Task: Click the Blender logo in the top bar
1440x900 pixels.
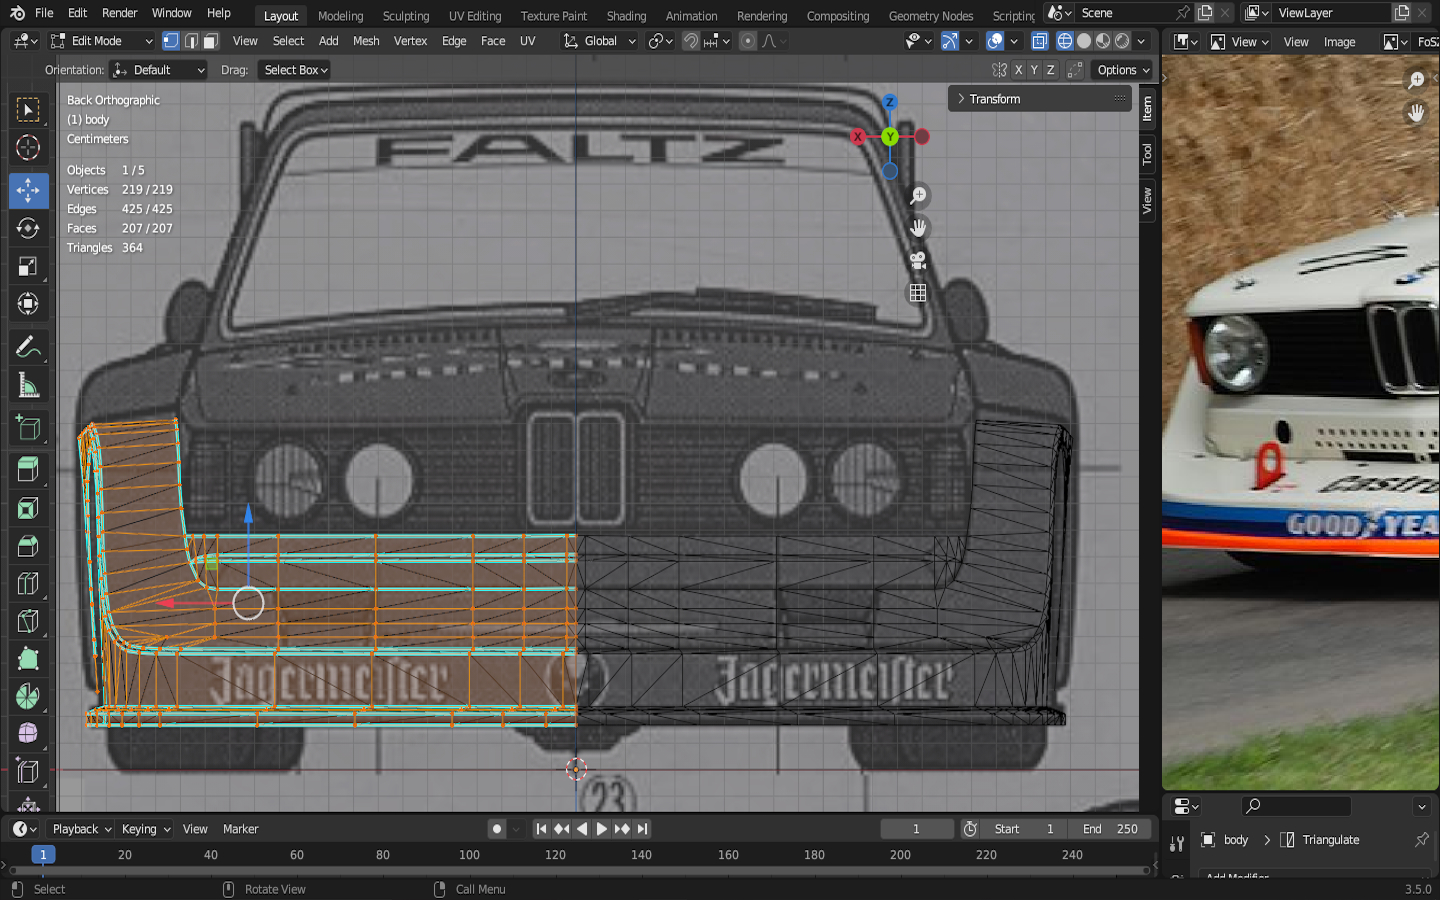Action: (17, 13)
